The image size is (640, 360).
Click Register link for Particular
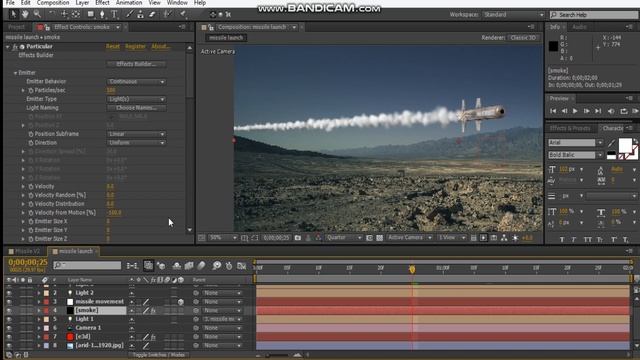pos(135,47)
